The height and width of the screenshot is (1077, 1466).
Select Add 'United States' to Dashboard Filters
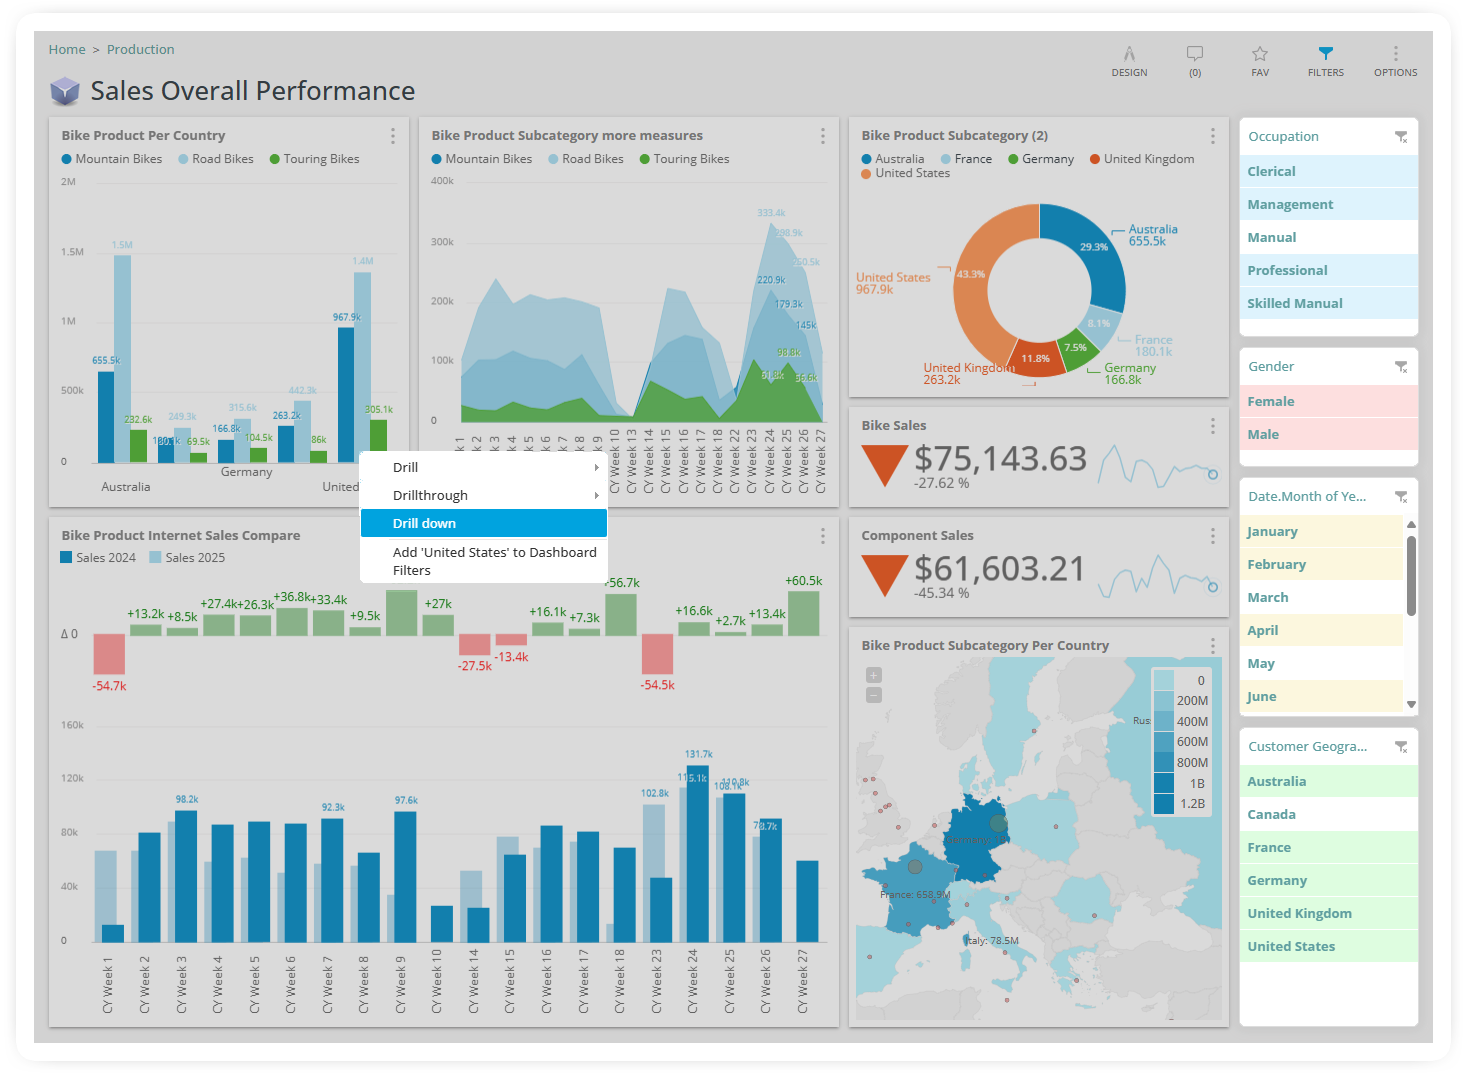(484, 561)
